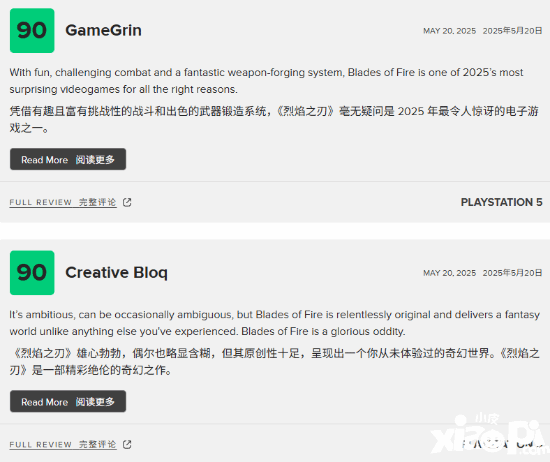Click the Creative Bloq English review quote
This screenshot has height=462, width=550.
275,323
